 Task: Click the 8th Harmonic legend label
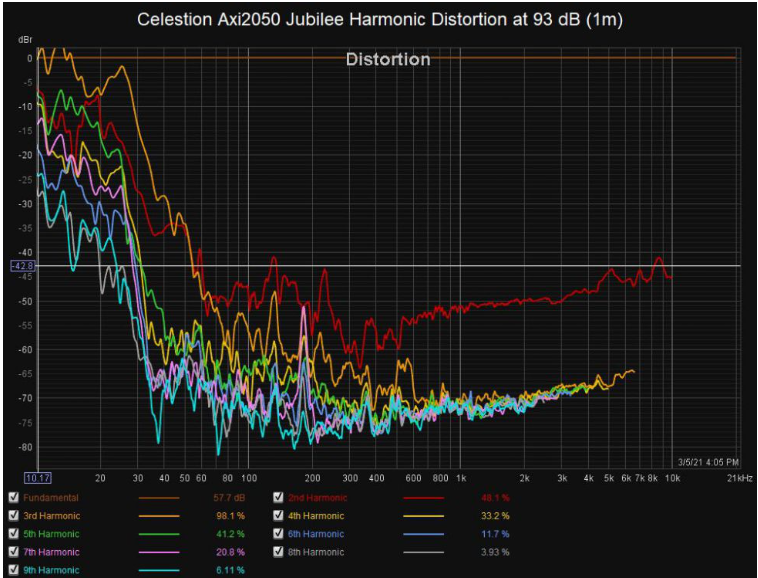click(316, 552)
